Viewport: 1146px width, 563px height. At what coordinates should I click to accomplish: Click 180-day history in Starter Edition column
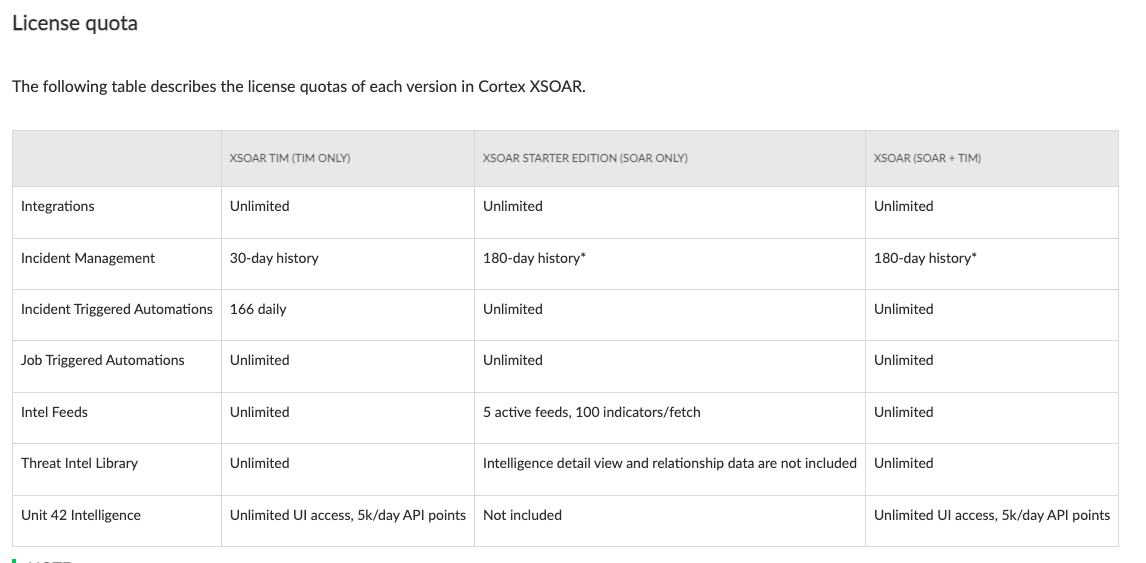[x=534, y=258]
